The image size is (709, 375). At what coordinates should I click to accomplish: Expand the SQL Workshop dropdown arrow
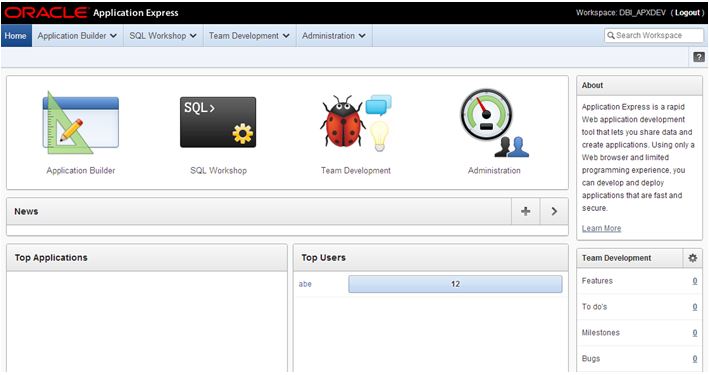193,36
